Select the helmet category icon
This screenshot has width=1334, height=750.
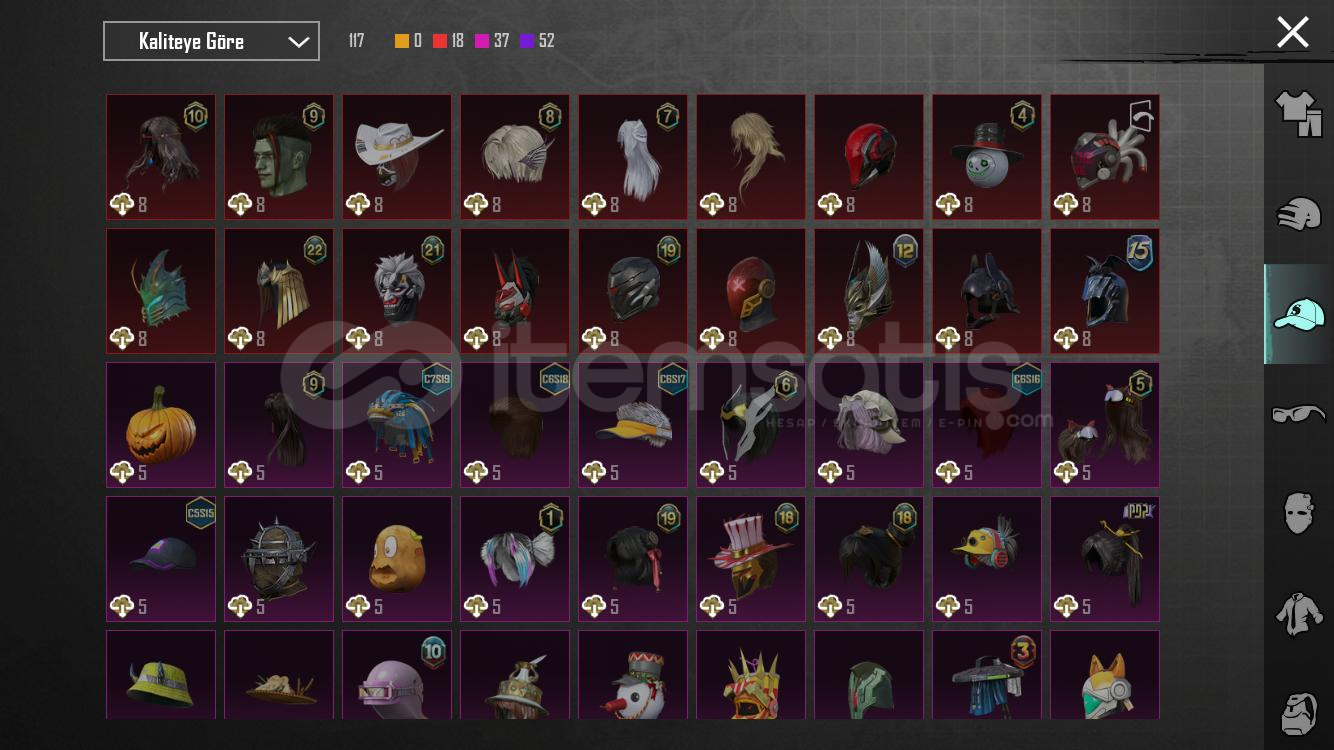(x=1299, y=213)
